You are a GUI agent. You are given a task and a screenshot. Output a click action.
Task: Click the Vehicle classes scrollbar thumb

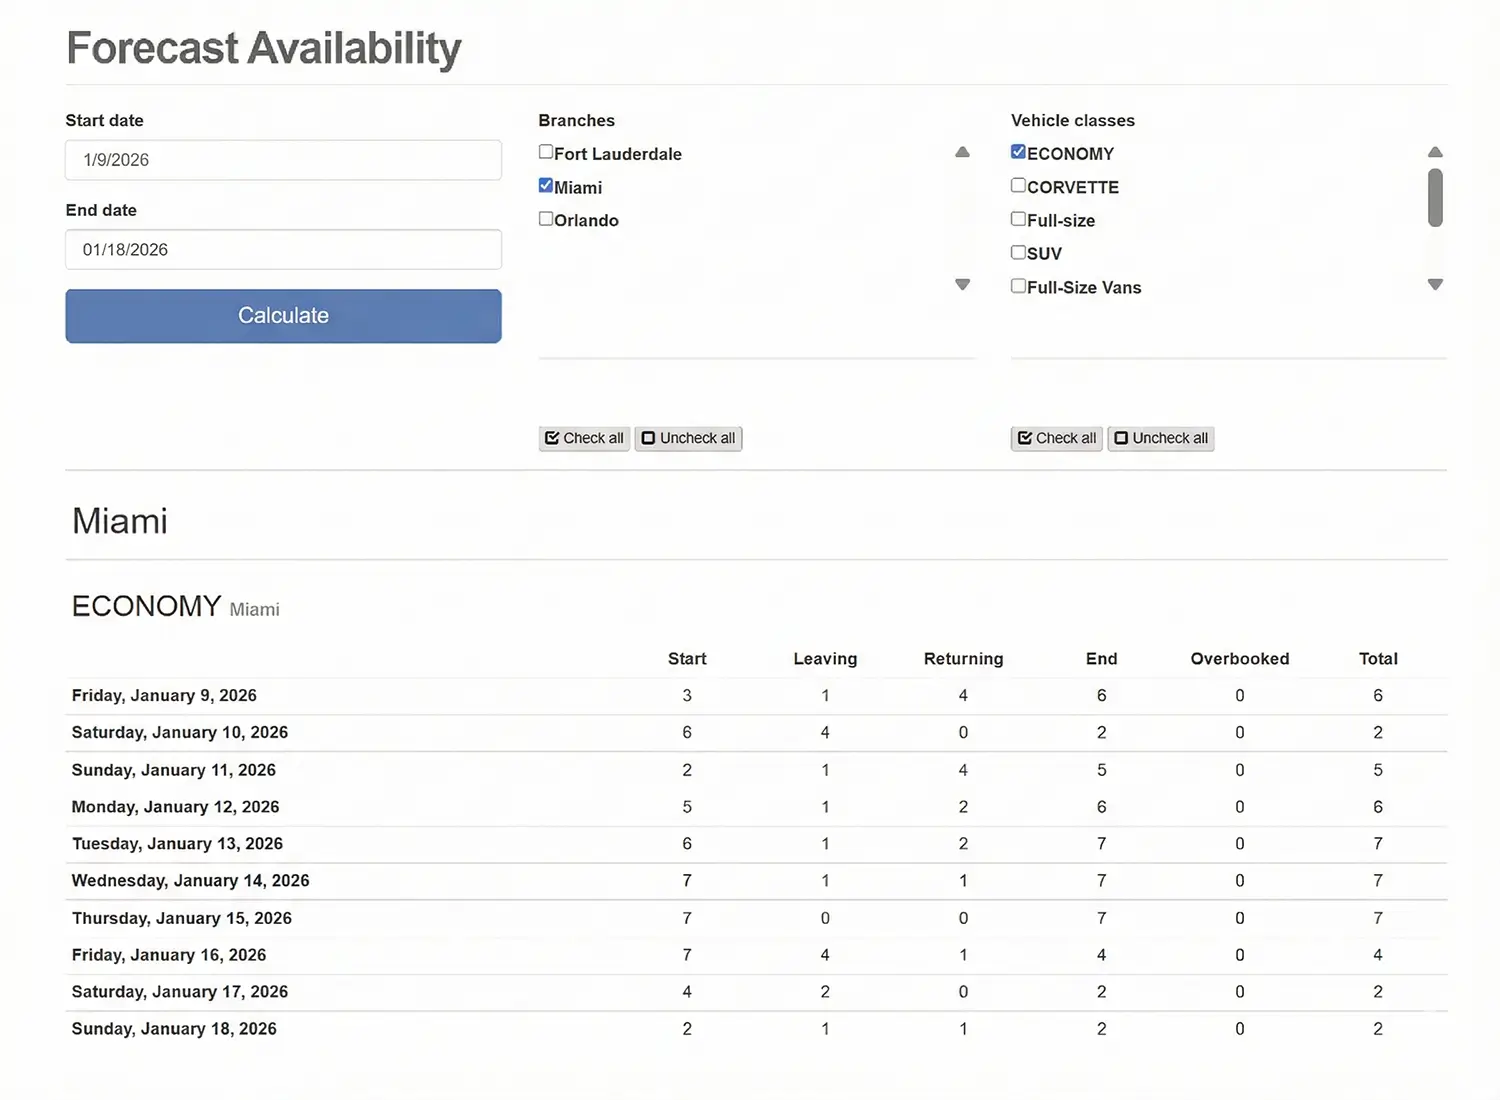[1435, 199]
